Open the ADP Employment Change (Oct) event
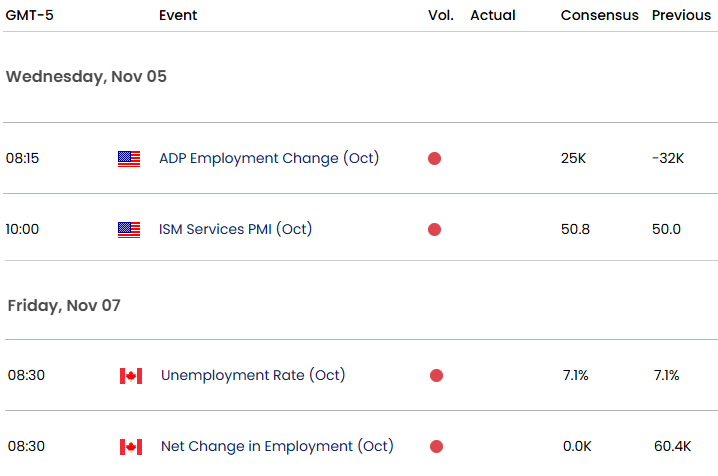 [268, 158]
